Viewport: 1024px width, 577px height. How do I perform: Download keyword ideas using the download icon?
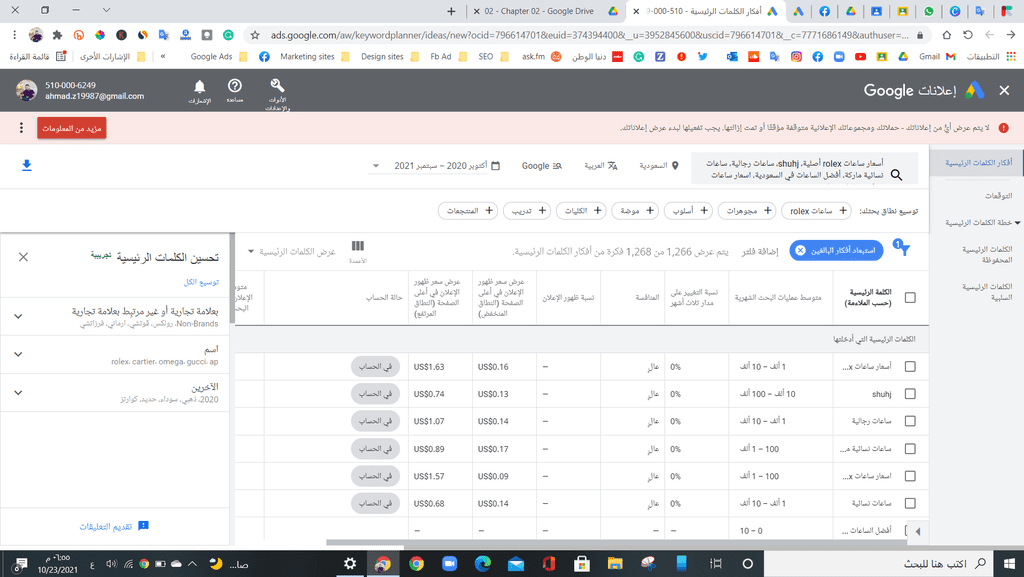pos(27,166)
